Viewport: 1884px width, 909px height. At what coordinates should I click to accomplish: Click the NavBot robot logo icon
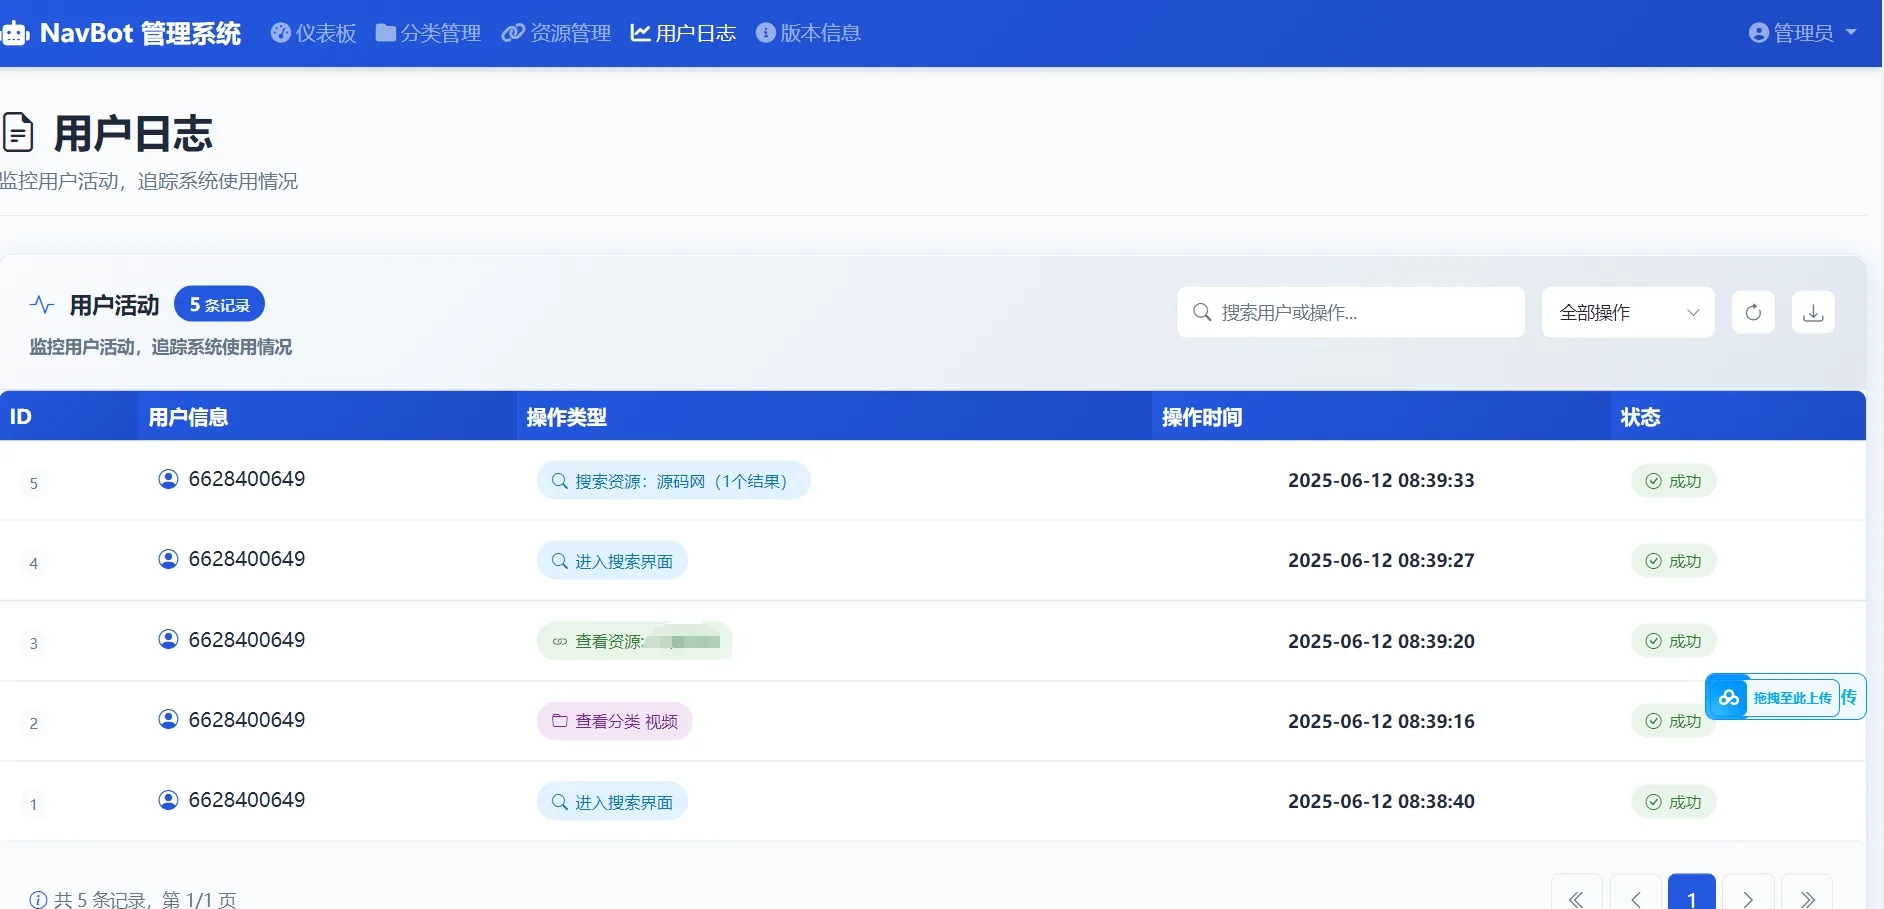pyautogui.click(x=15, y=32)
